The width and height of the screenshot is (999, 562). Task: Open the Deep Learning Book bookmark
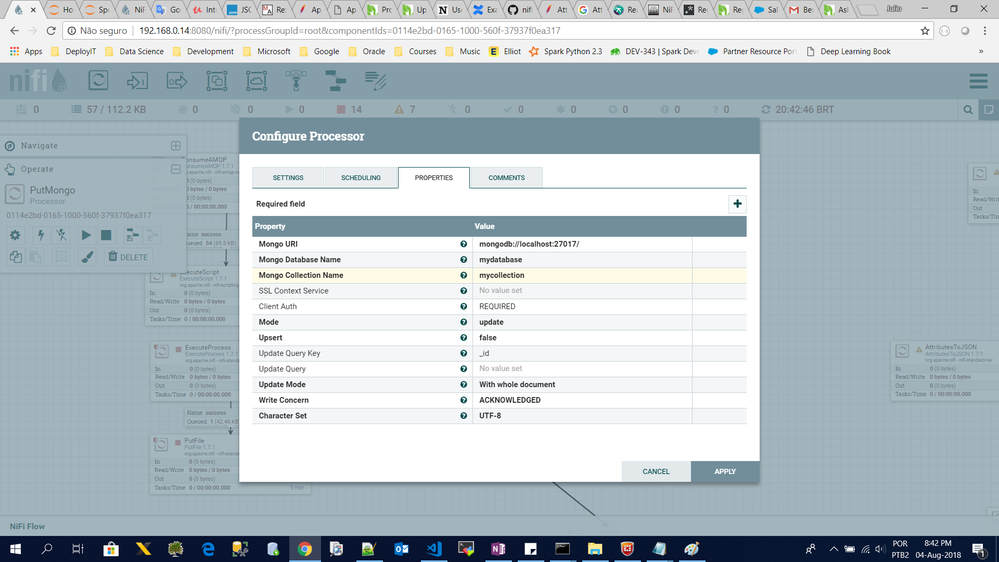point(848,52)
